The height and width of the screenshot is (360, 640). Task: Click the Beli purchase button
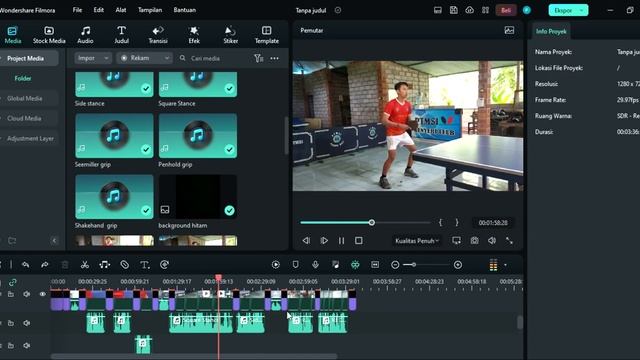[506, 10]
